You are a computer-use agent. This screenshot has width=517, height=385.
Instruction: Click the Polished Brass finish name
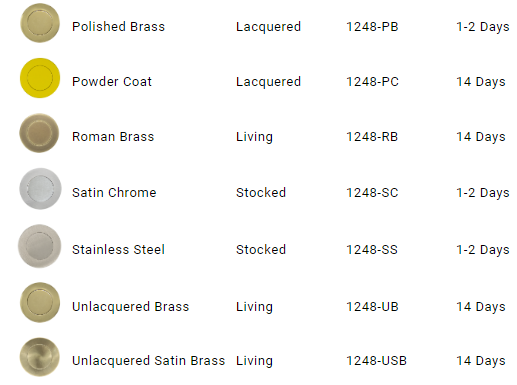tap(118, 27)
